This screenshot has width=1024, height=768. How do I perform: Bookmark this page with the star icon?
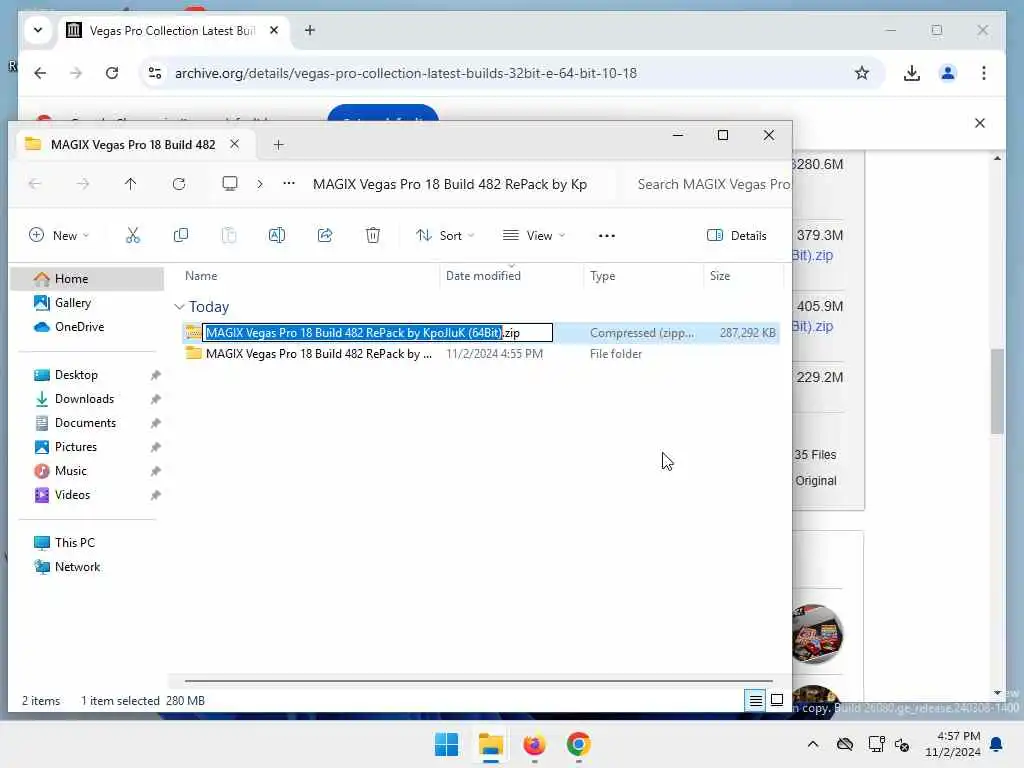coord(862,73)
